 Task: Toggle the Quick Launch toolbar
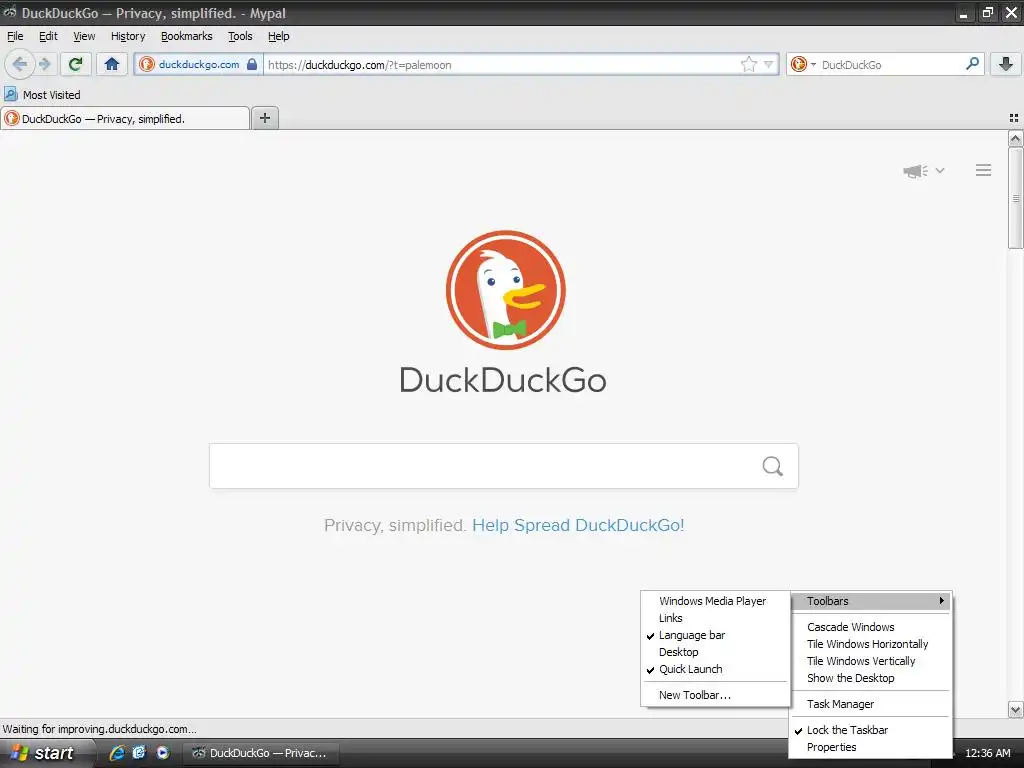715,669
